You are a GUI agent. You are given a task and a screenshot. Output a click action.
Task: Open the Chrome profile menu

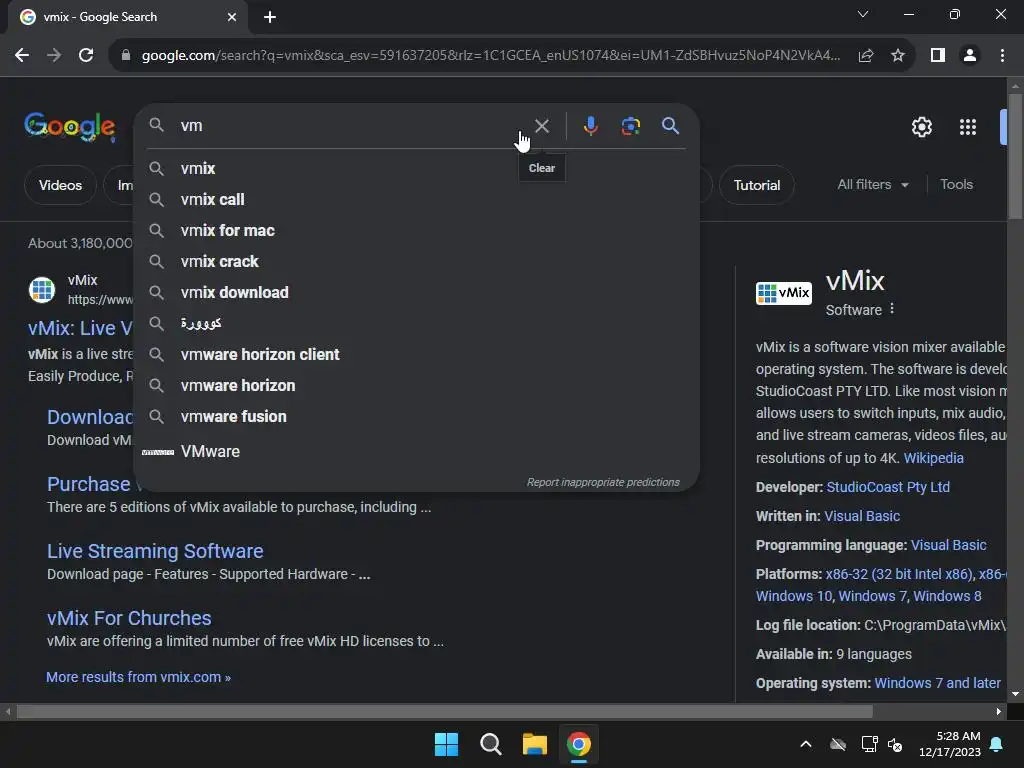coord(970,56)
